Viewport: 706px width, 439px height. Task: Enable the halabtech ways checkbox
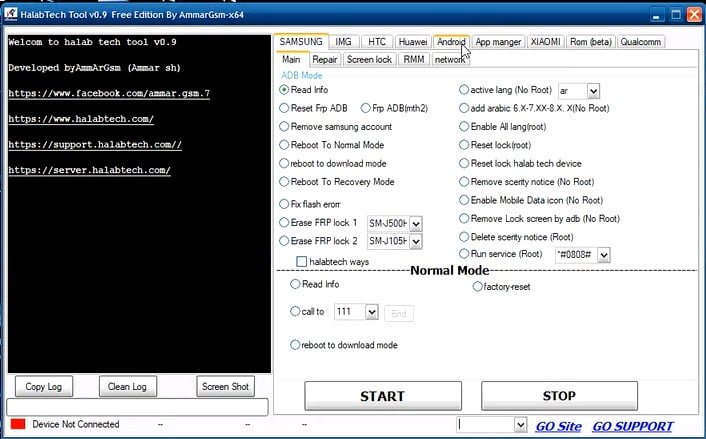pos(301,261)
